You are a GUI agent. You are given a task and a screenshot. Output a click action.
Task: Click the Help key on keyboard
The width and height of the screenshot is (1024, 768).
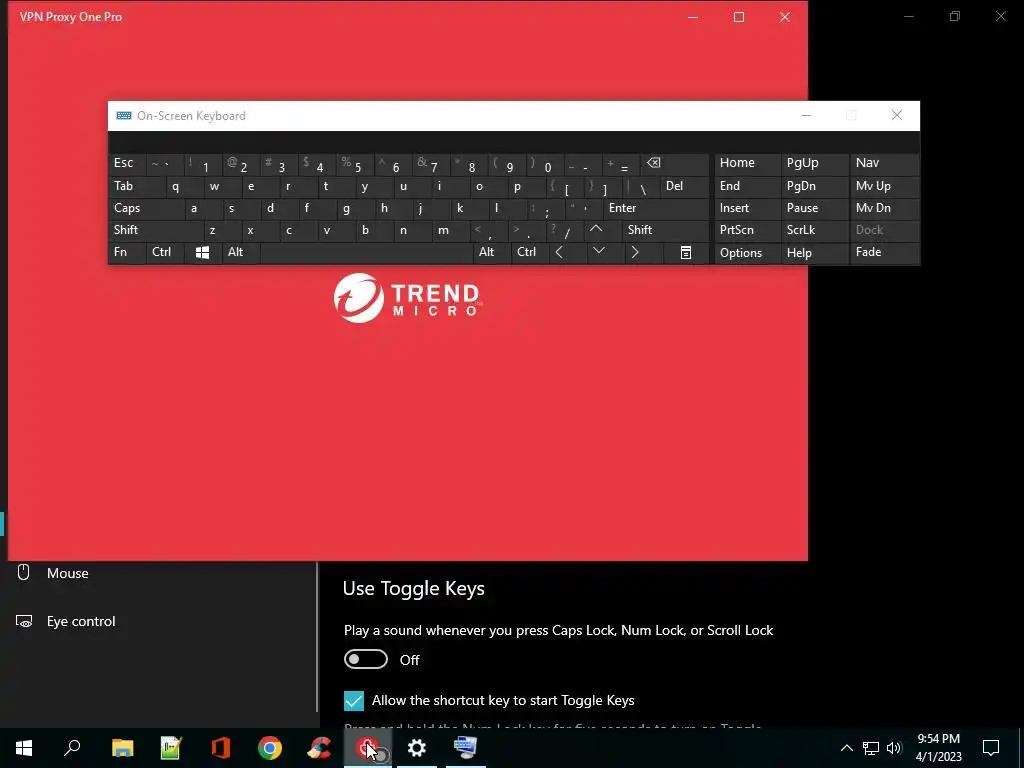click(814, 253)
